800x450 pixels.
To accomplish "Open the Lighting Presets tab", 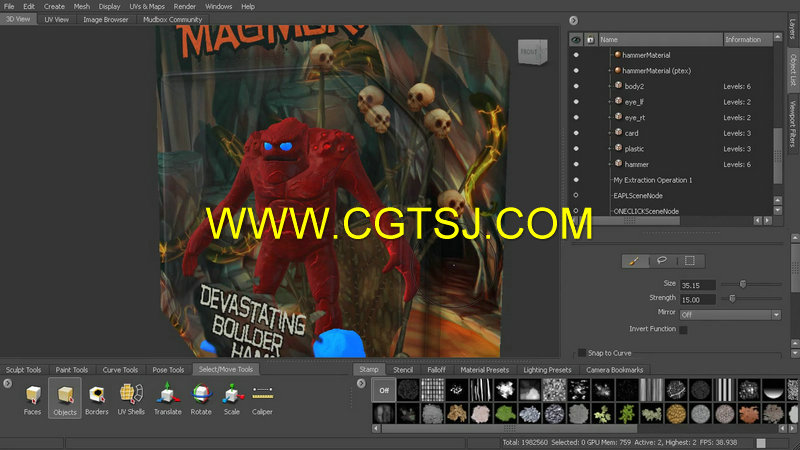I will [x=547, y=369].
